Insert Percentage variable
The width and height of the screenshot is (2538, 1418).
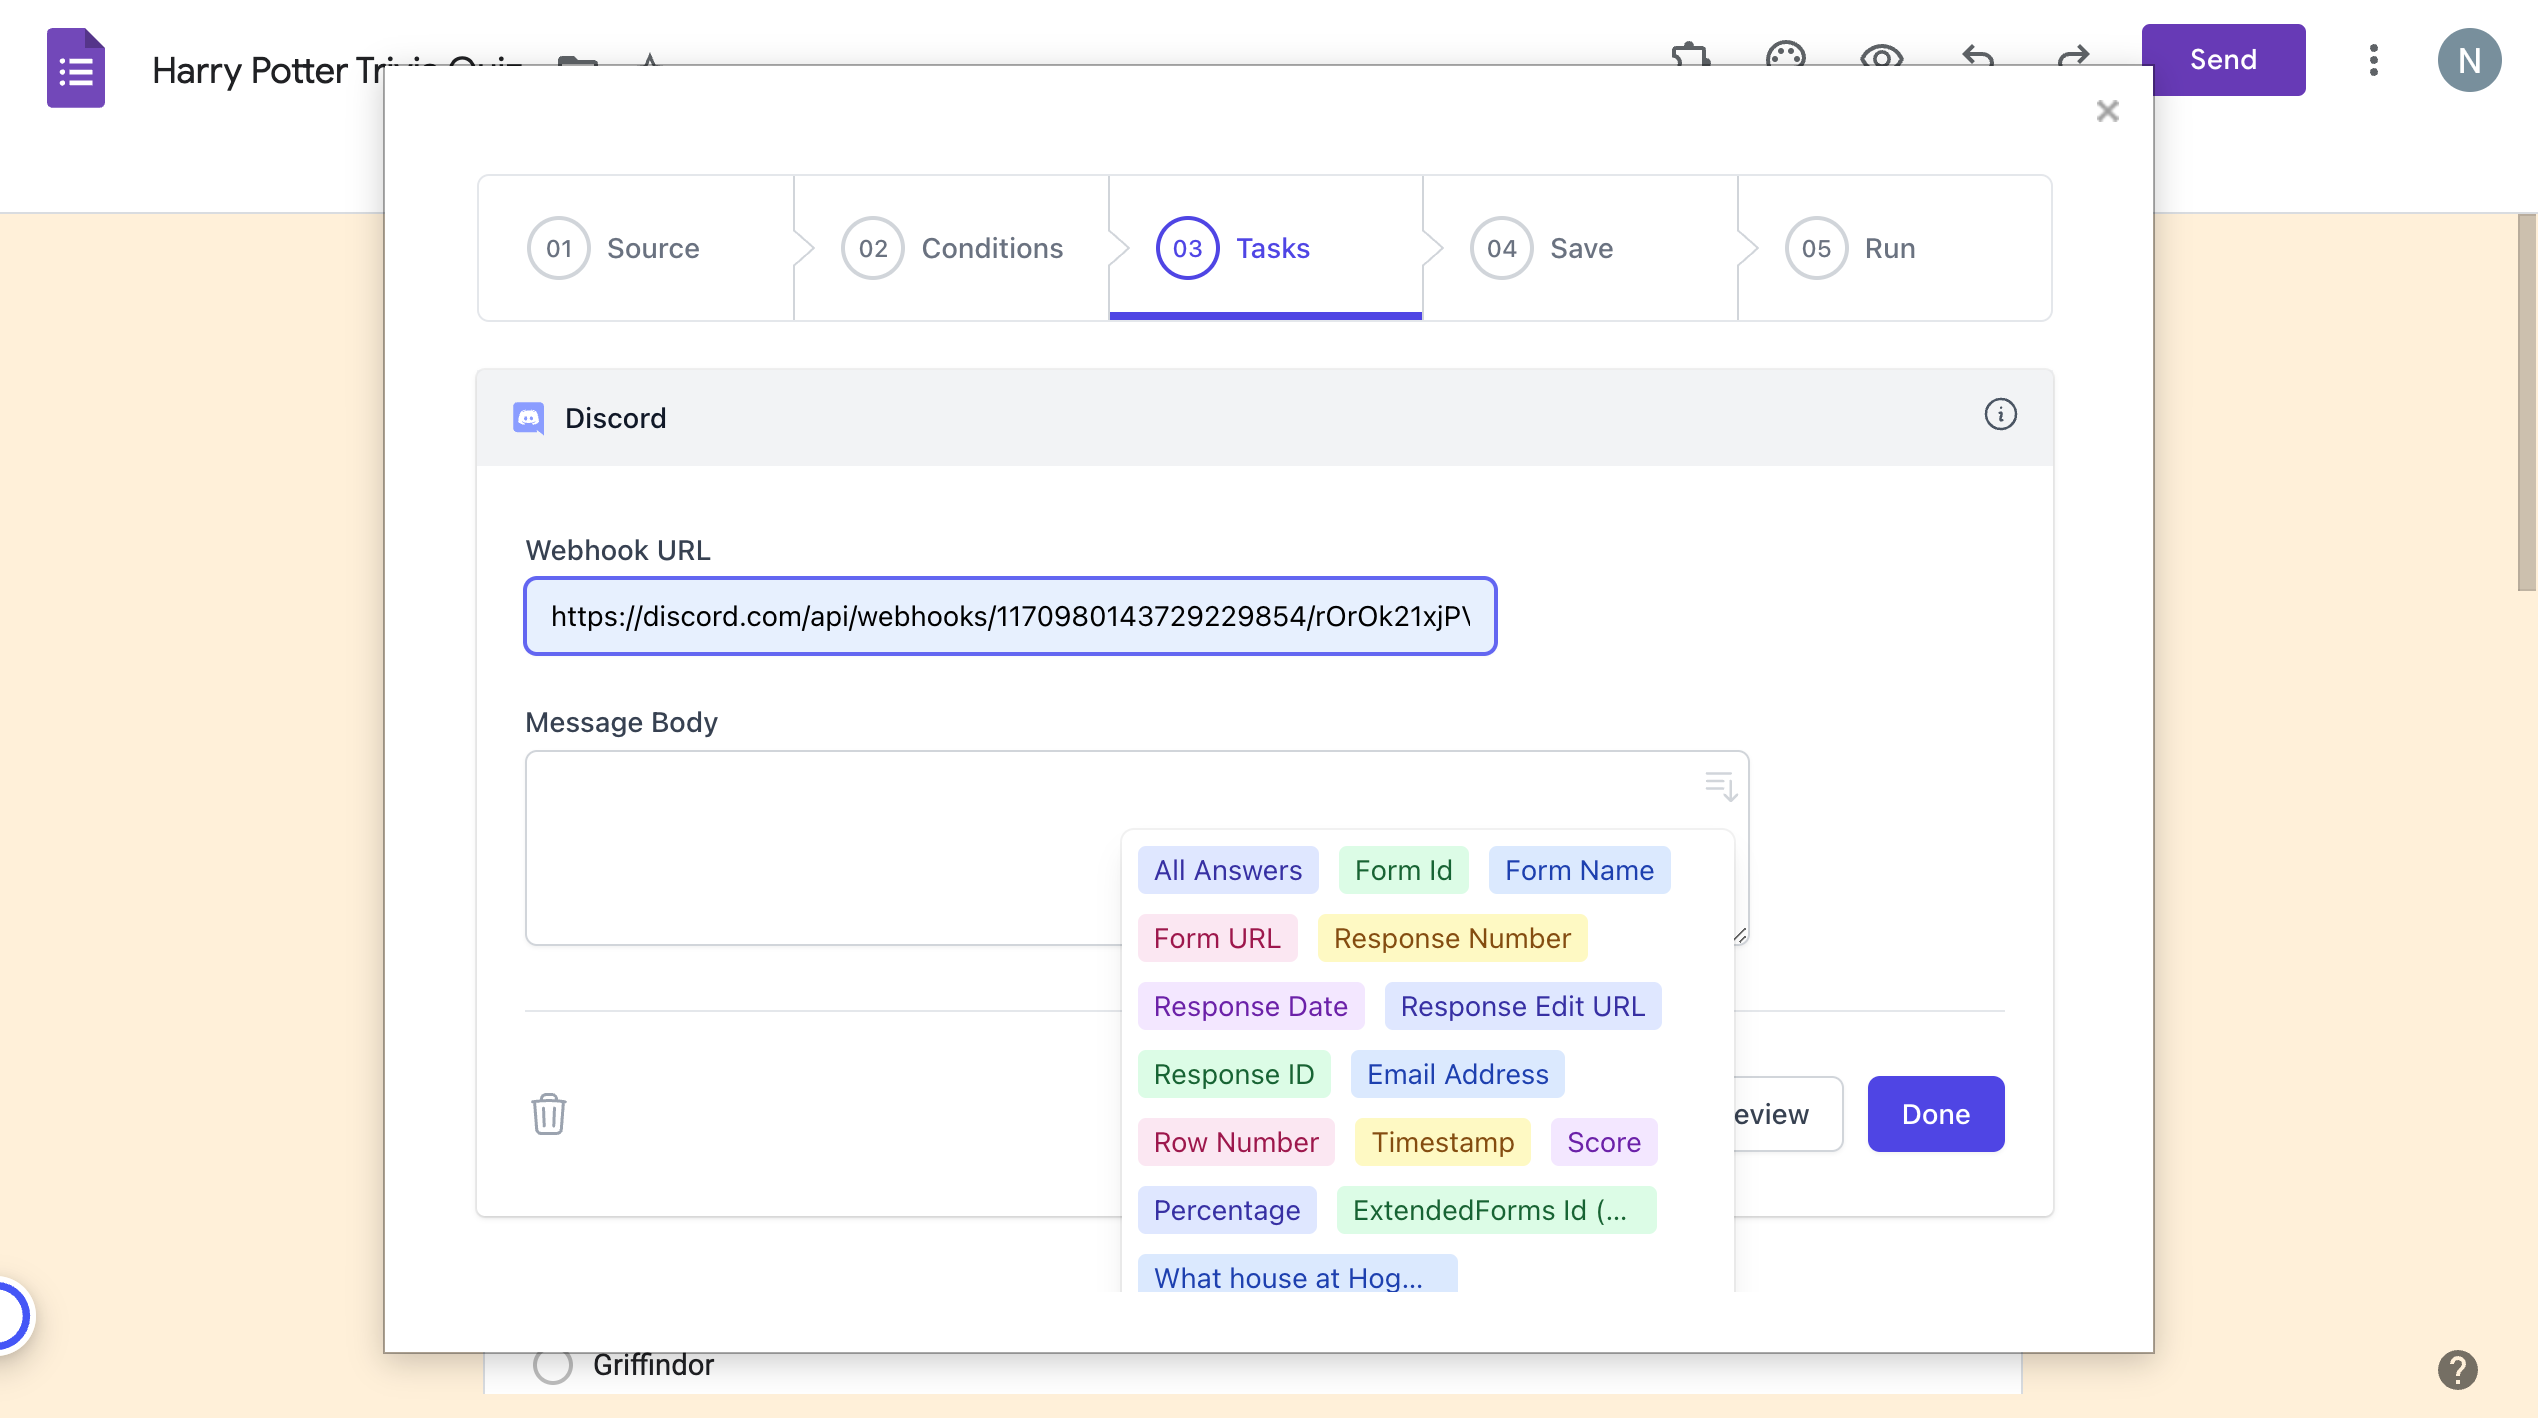click(1227, 1210)
